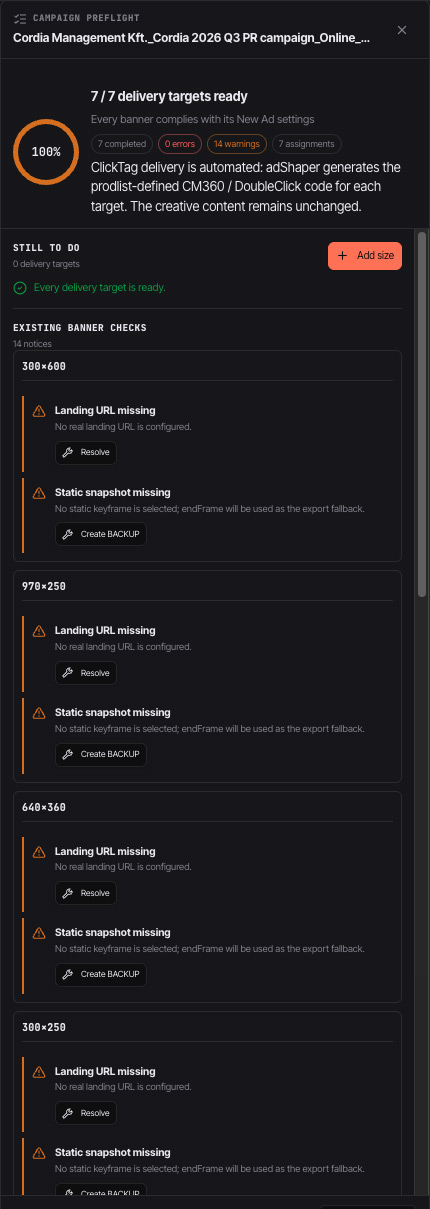
Task: Resolve the 640×360 landing URL issue
Action: pyautogui.click(x=86, y=893)
